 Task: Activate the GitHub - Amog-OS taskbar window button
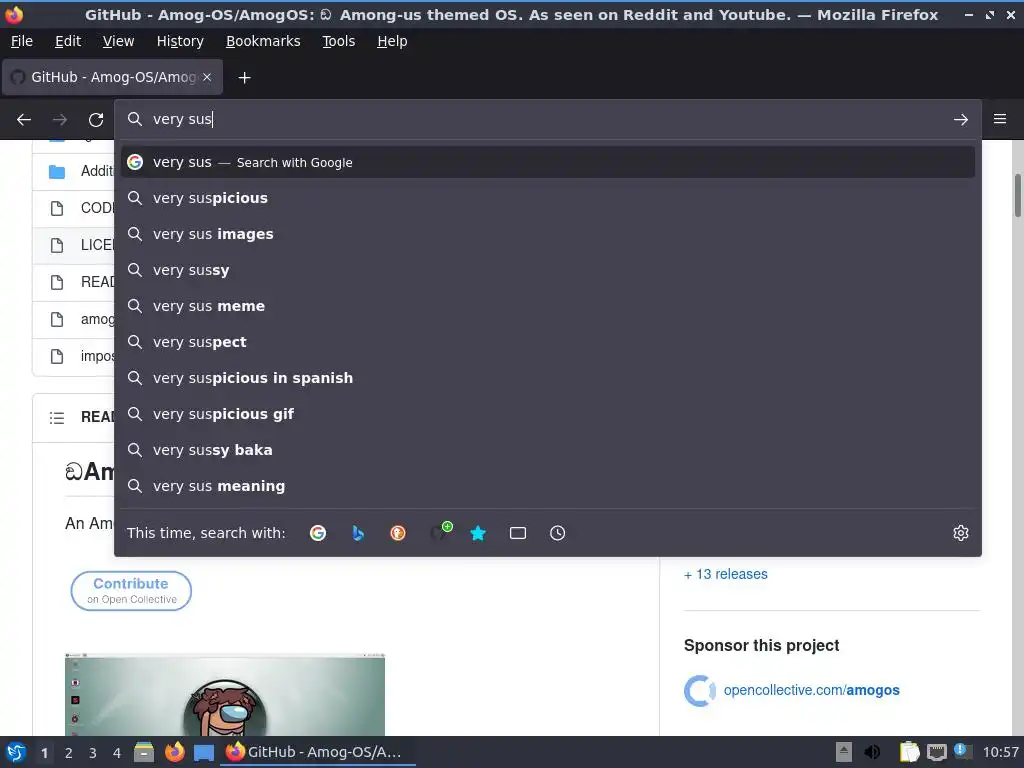click(319, 752)
